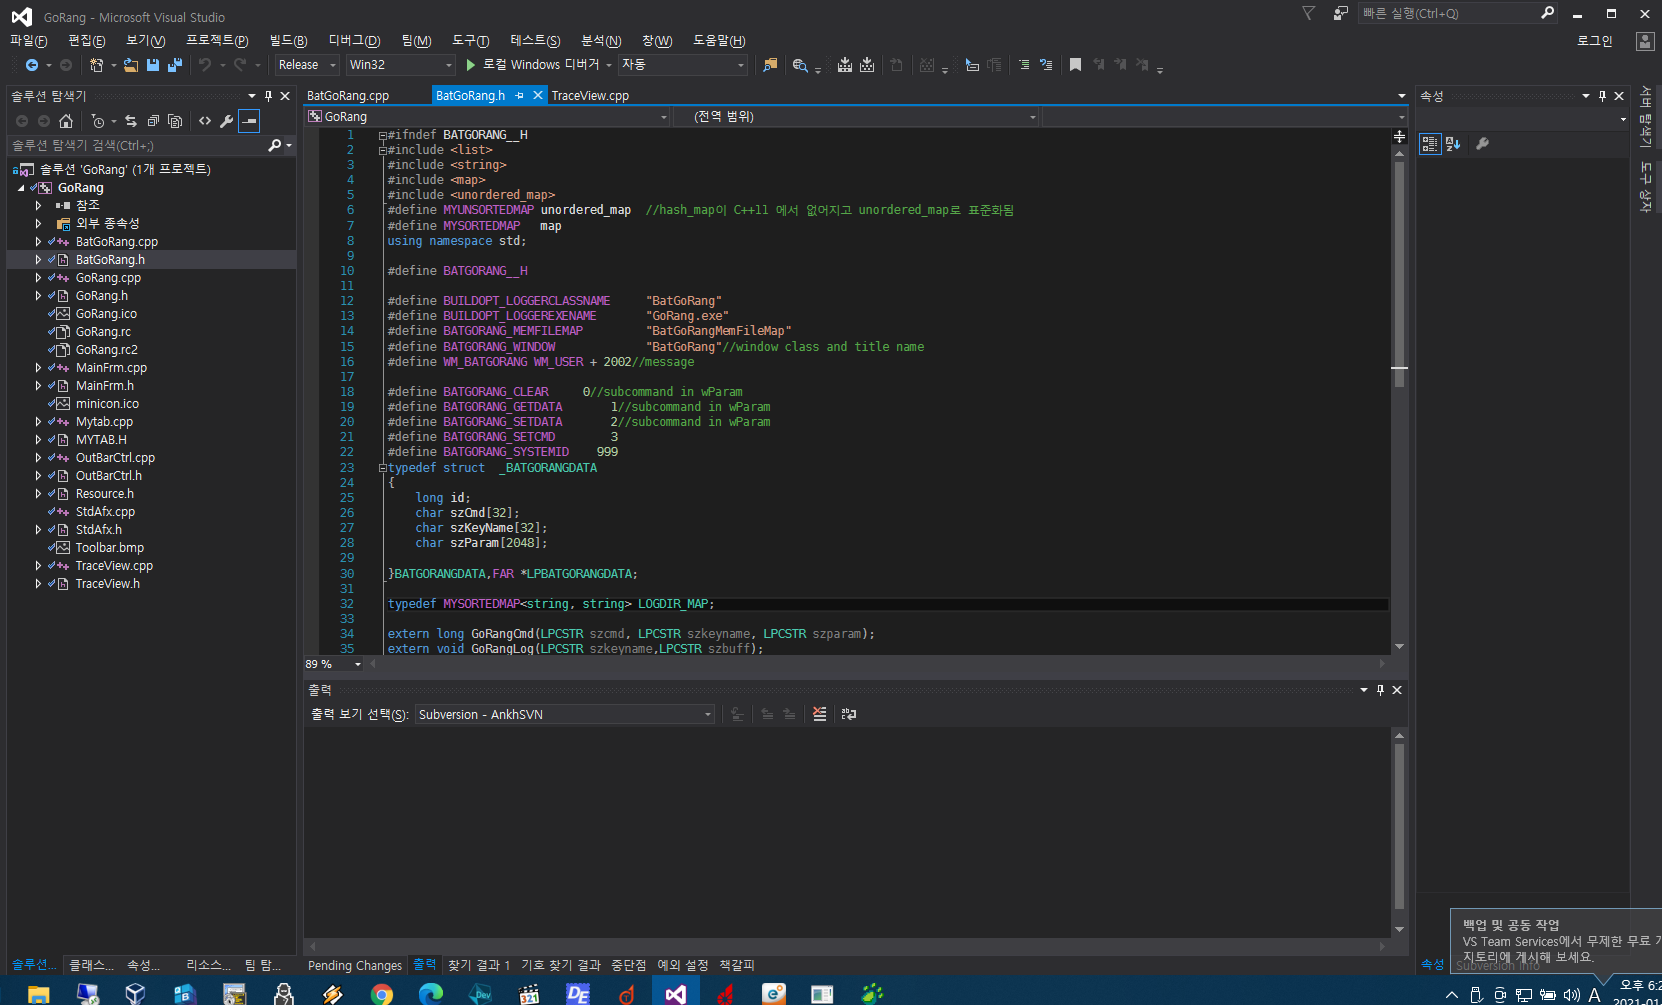Expand the TraceView.h tree node
The image size is (1662, 1005).
tap(38, 584)
